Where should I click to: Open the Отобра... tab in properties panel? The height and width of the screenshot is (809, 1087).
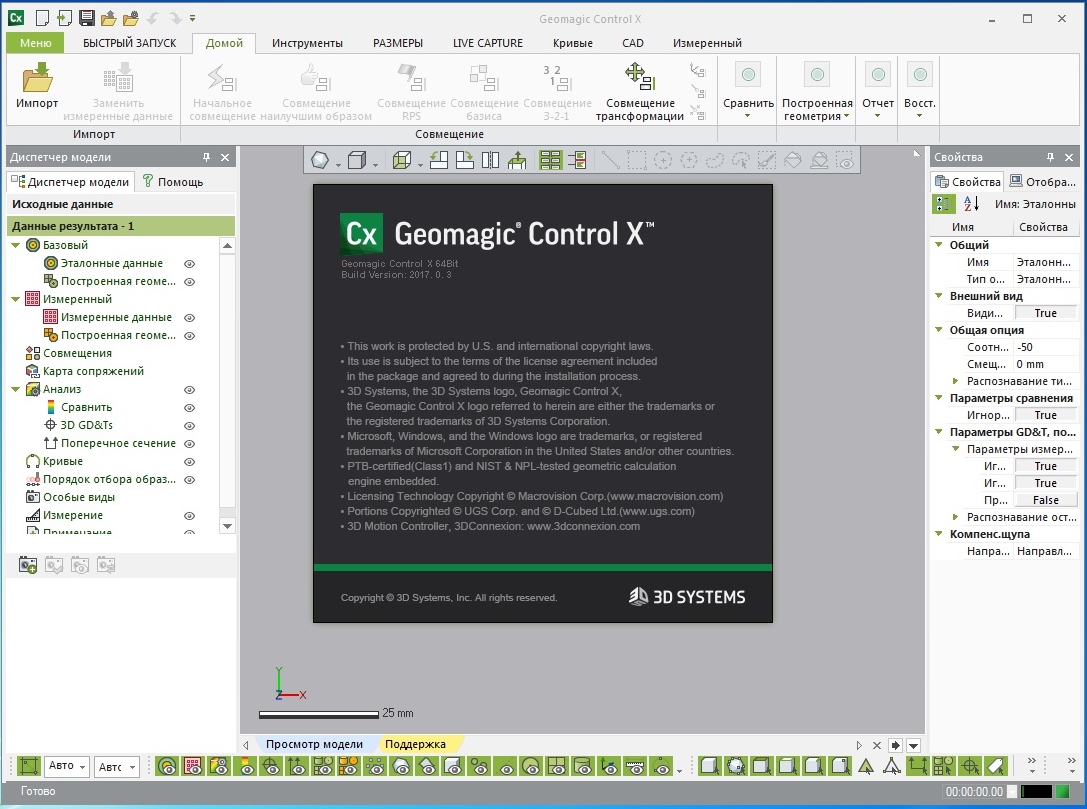[1043, 182]
